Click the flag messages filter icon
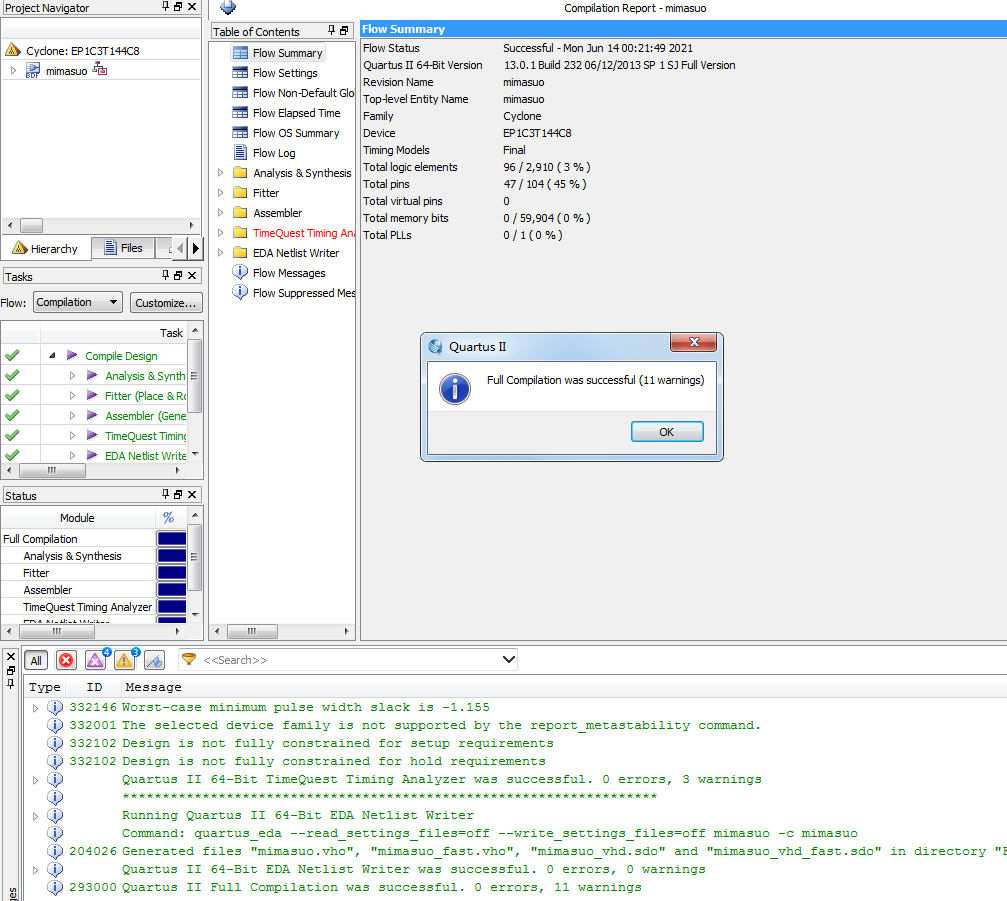 tap(154, 660)
